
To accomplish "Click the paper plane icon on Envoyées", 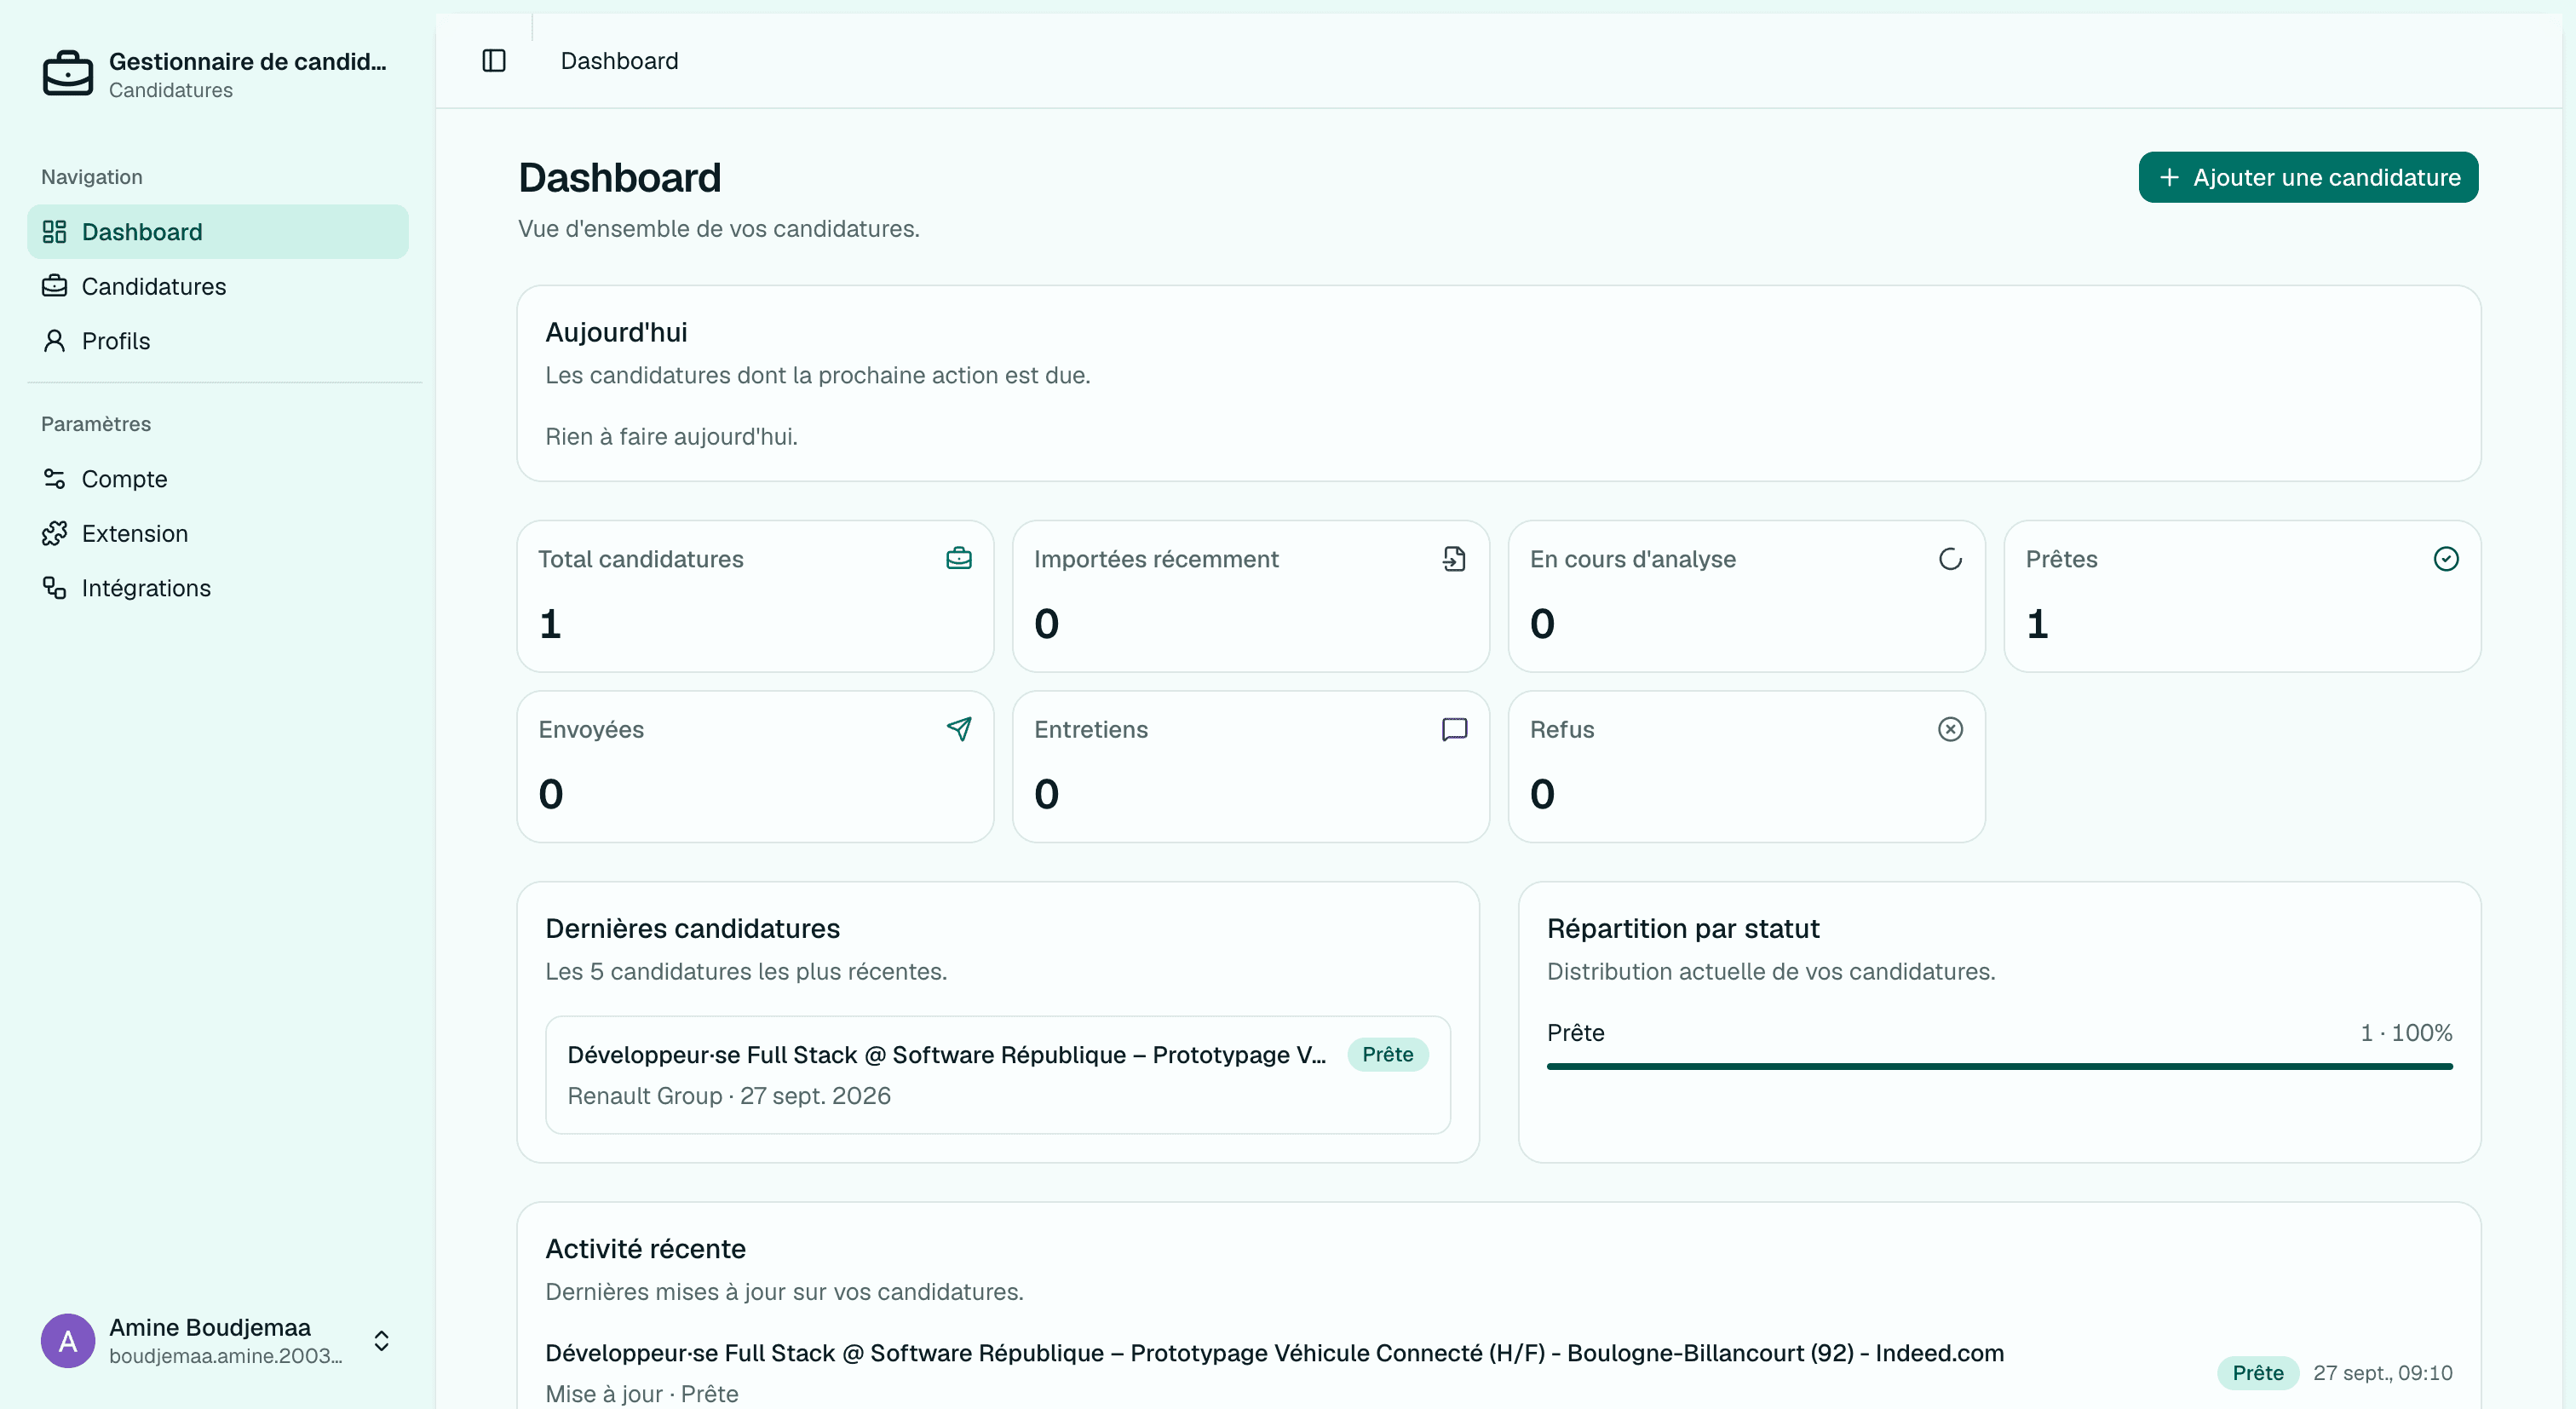I will pos(958,729).
